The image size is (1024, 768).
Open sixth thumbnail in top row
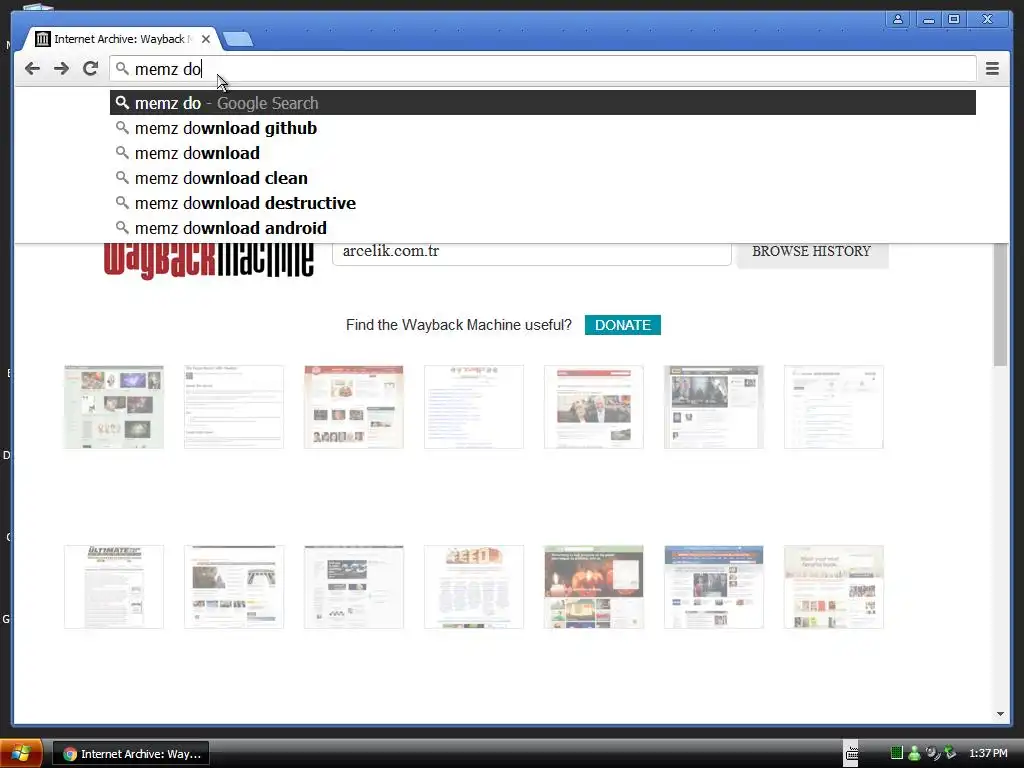[x=714, y=407]
